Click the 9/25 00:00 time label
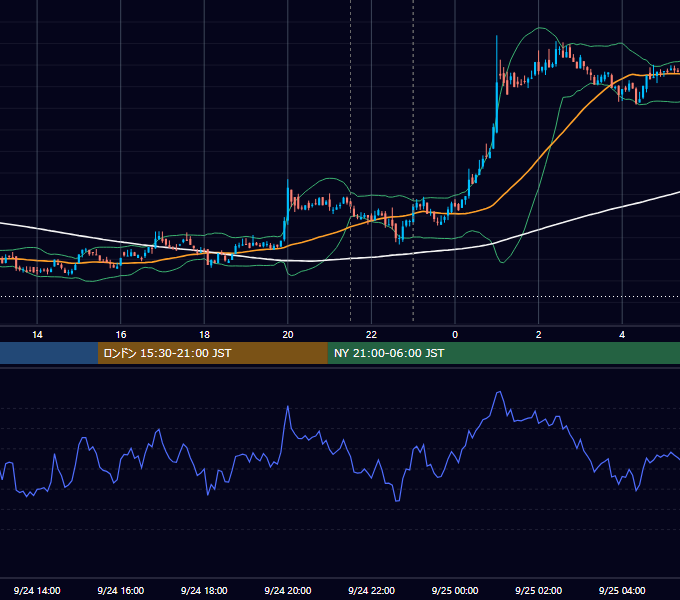 click(455, 590)
